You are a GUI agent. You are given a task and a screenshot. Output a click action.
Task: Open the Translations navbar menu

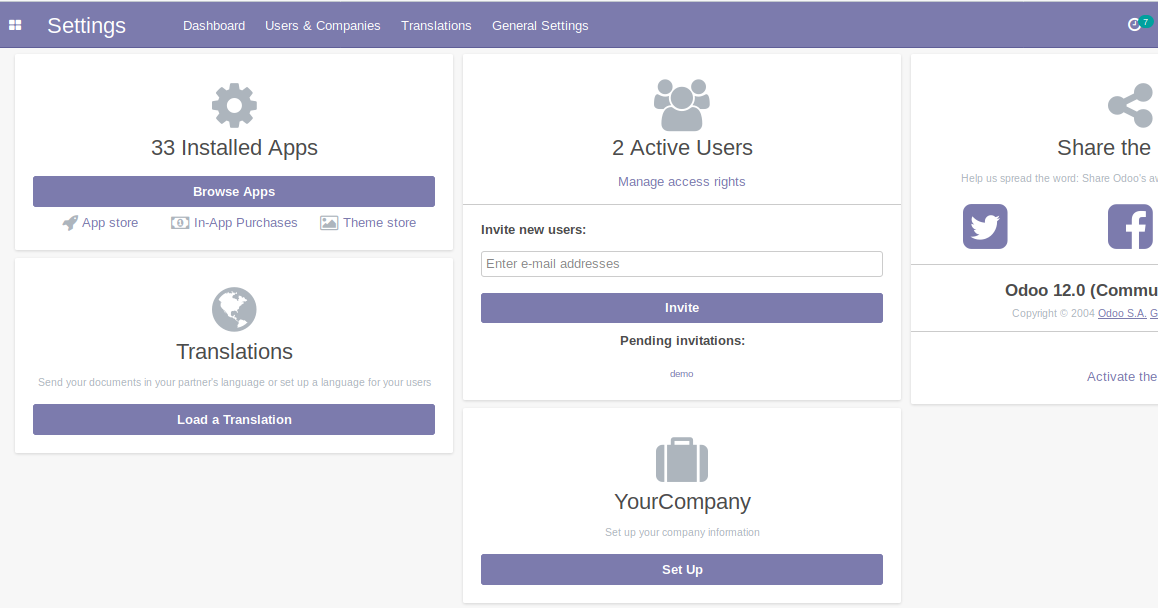click(x=436, y=25)
